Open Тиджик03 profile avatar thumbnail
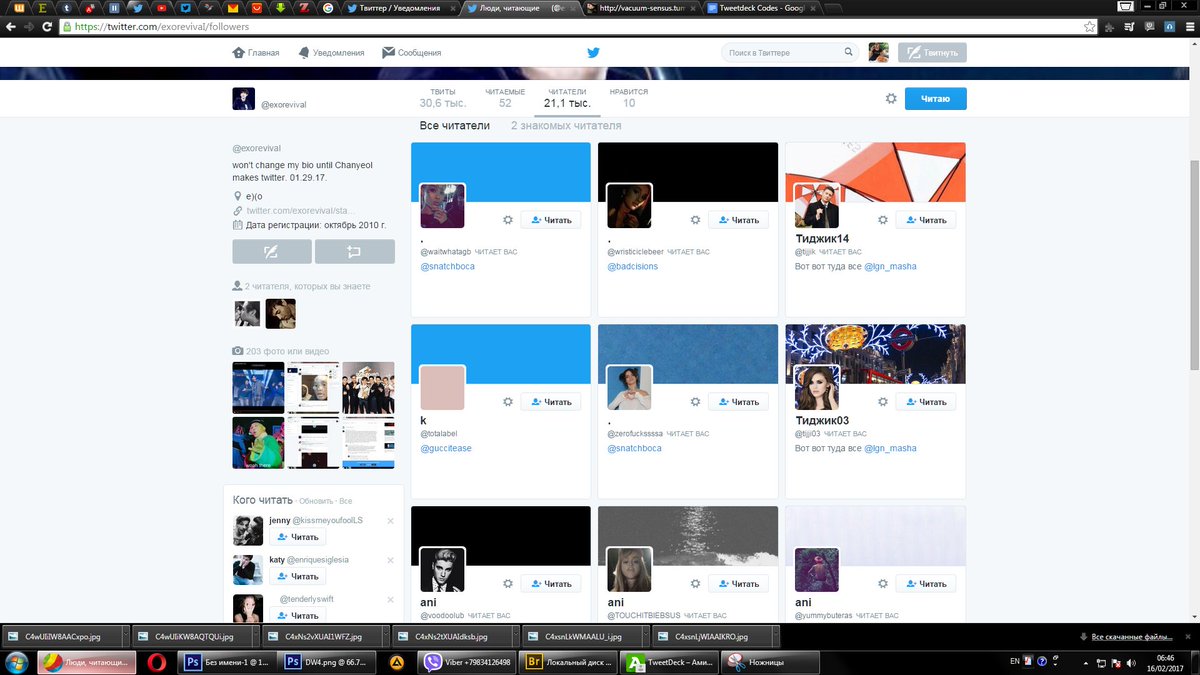The height and width of the screenshot is (675, 1200). coord(817,387)
